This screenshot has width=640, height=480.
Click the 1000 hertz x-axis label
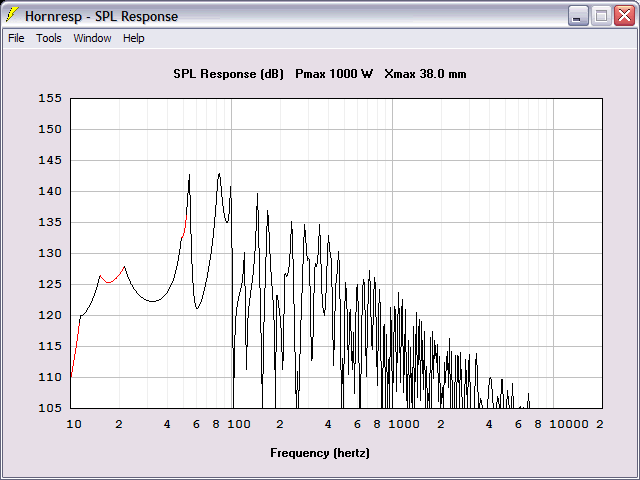click(x=404, y=424)
